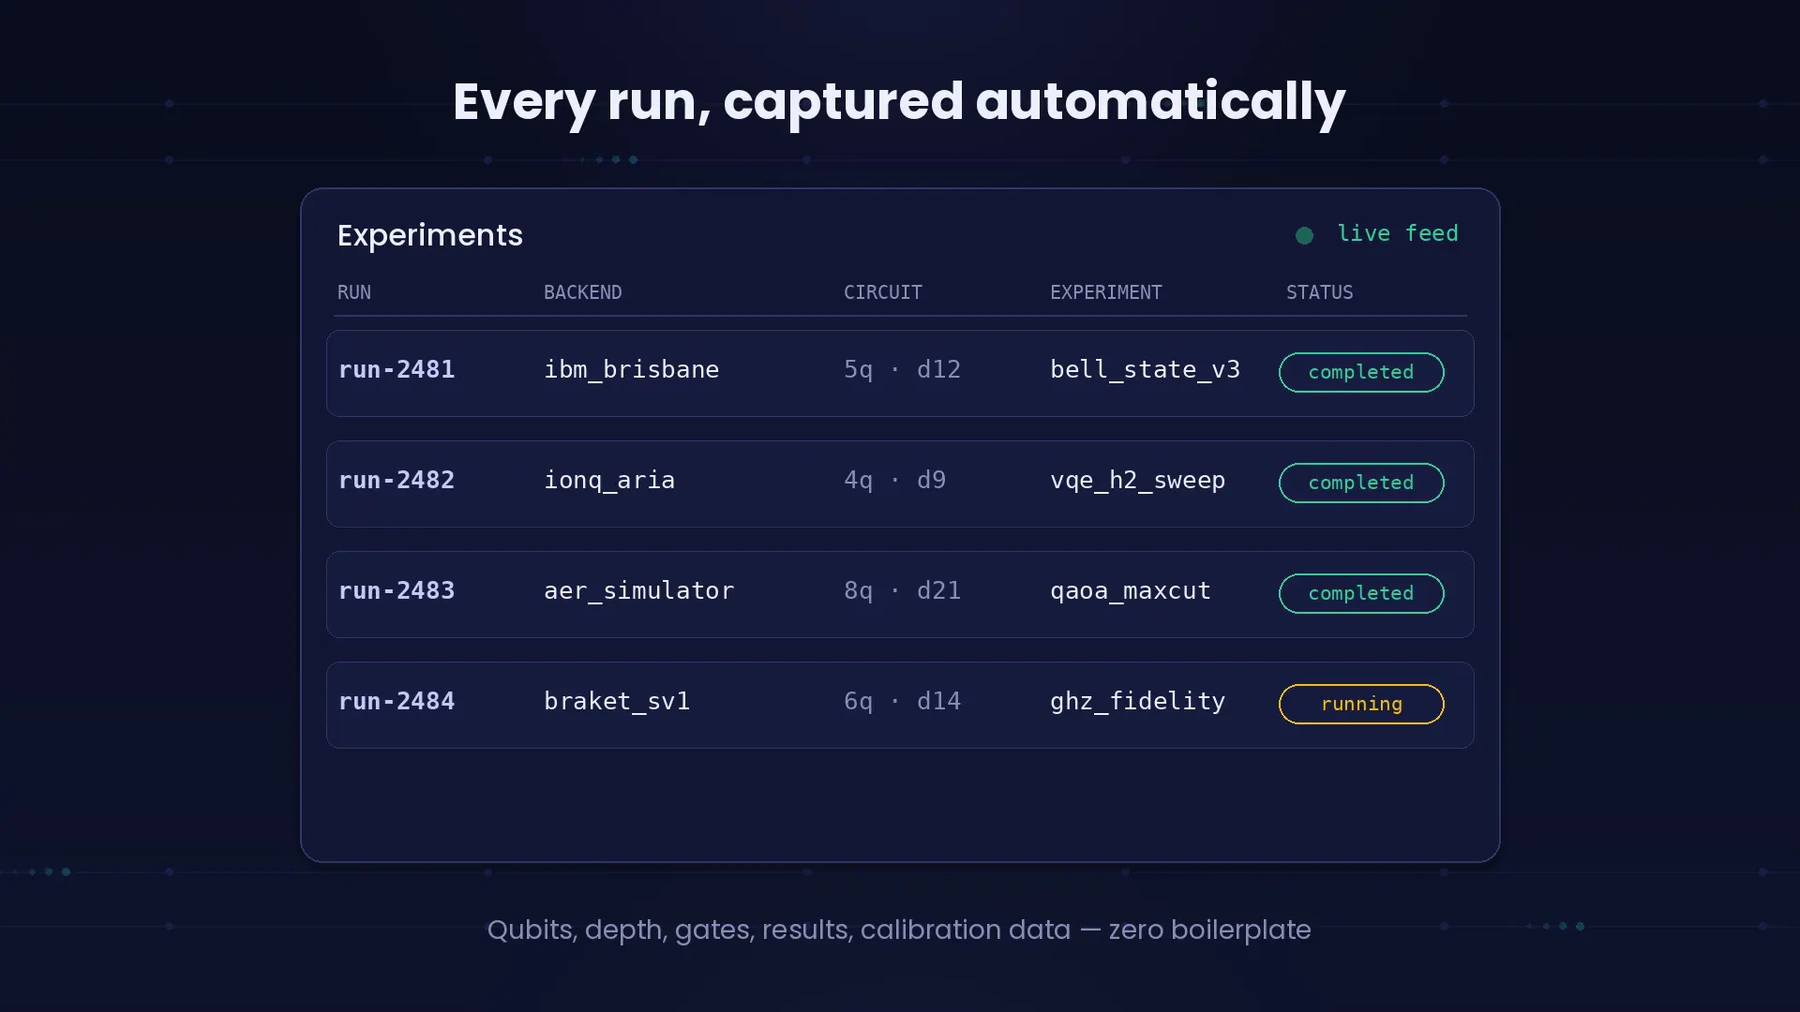Image resolution: width=1800 pixels, height=1012 pixels.
Task: Select the aer_simulator backend cell
Action: point(639,591)
